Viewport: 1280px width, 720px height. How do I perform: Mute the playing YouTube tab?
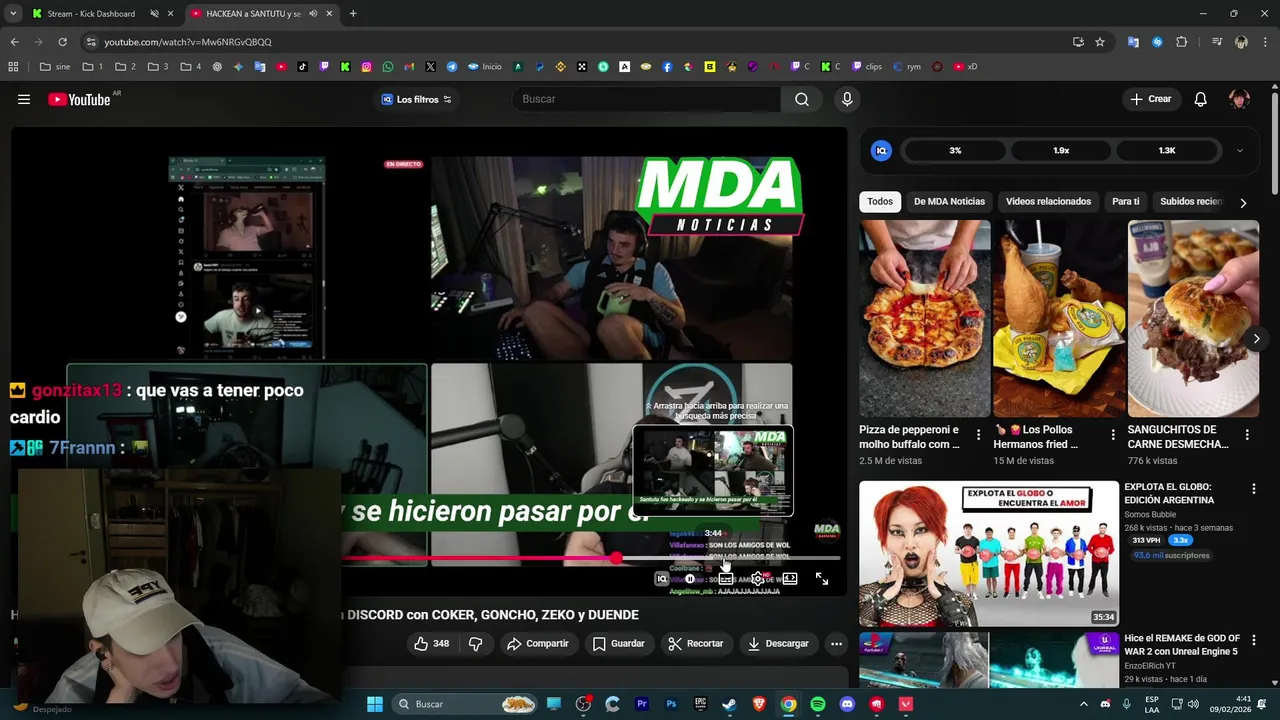click(x=313, y=14)
